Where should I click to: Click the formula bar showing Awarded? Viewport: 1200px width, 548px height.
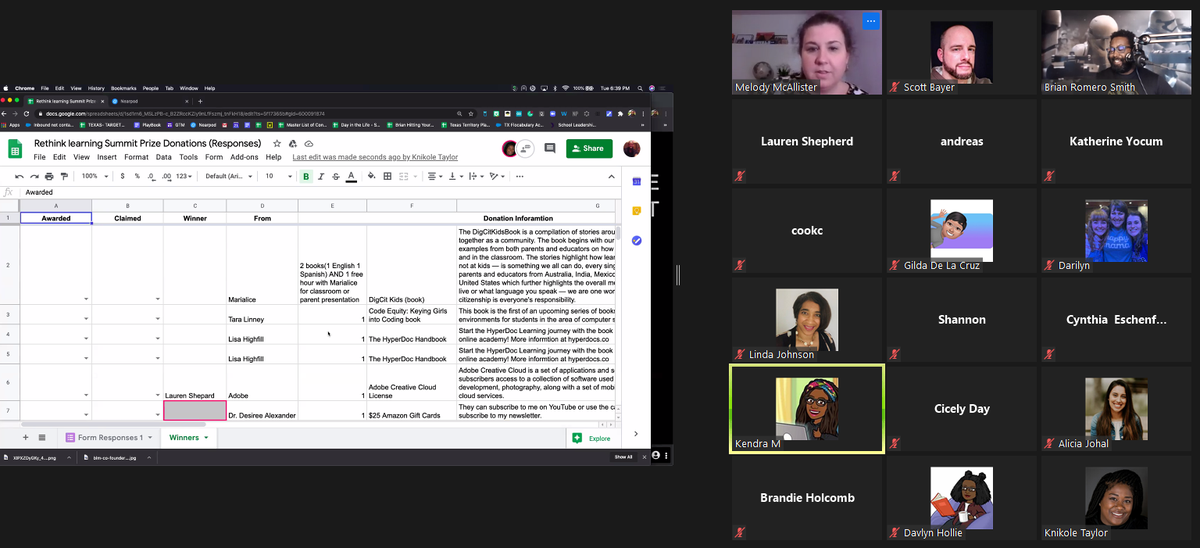(320, 192)
